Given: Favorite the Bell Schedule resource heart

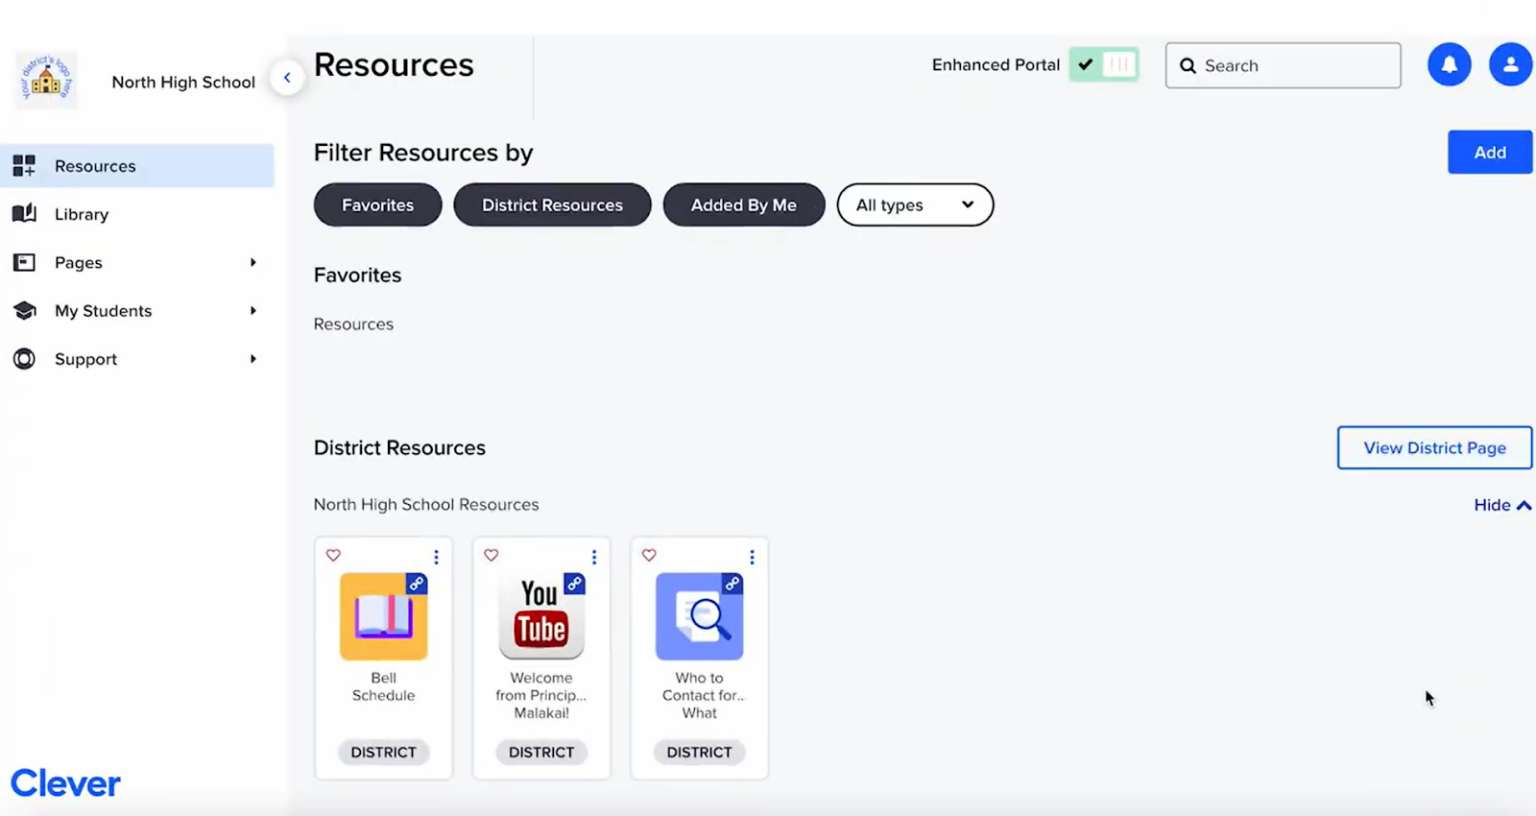Looking at the screenshot, I should 333,555.
